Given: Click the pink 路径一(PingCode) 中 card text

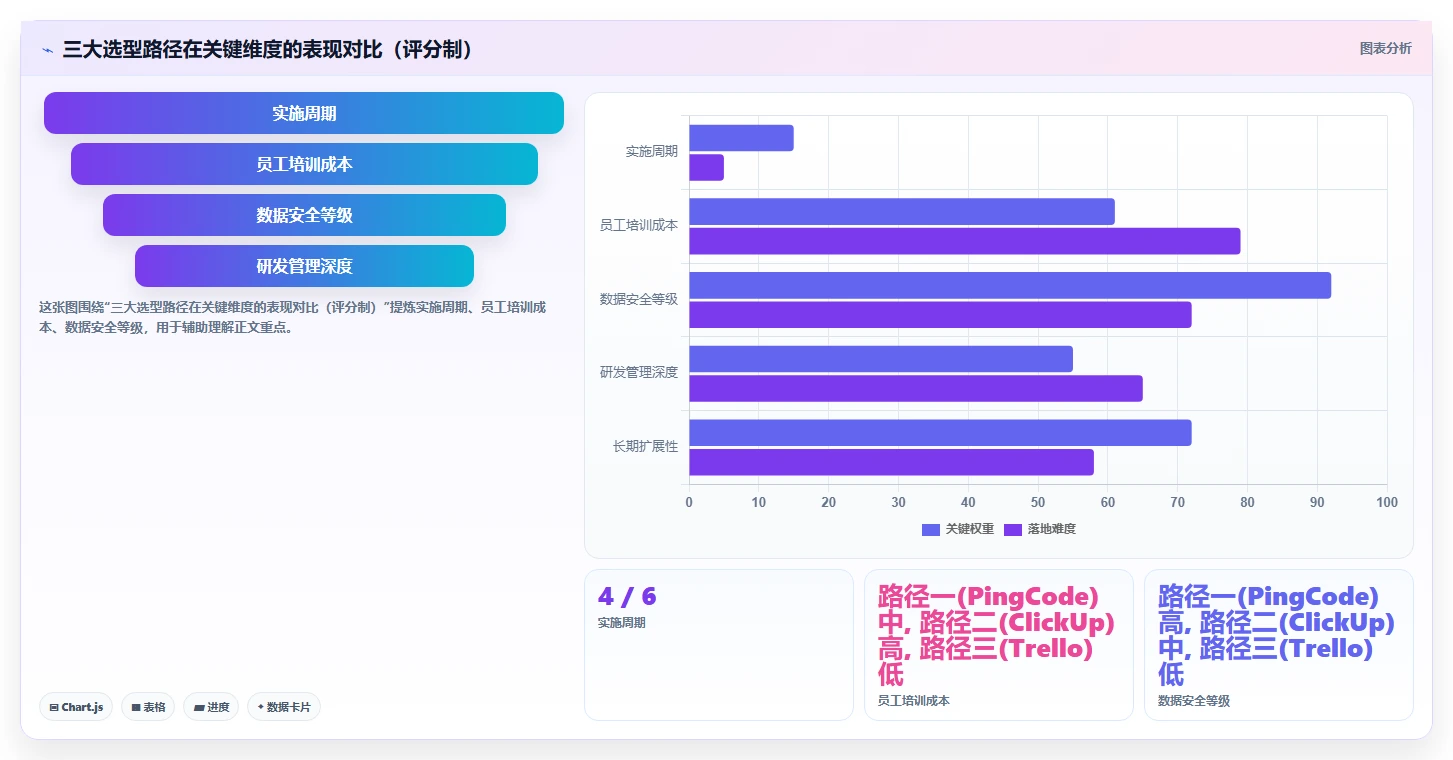Looking at the screenshot, I should [997, 635].
